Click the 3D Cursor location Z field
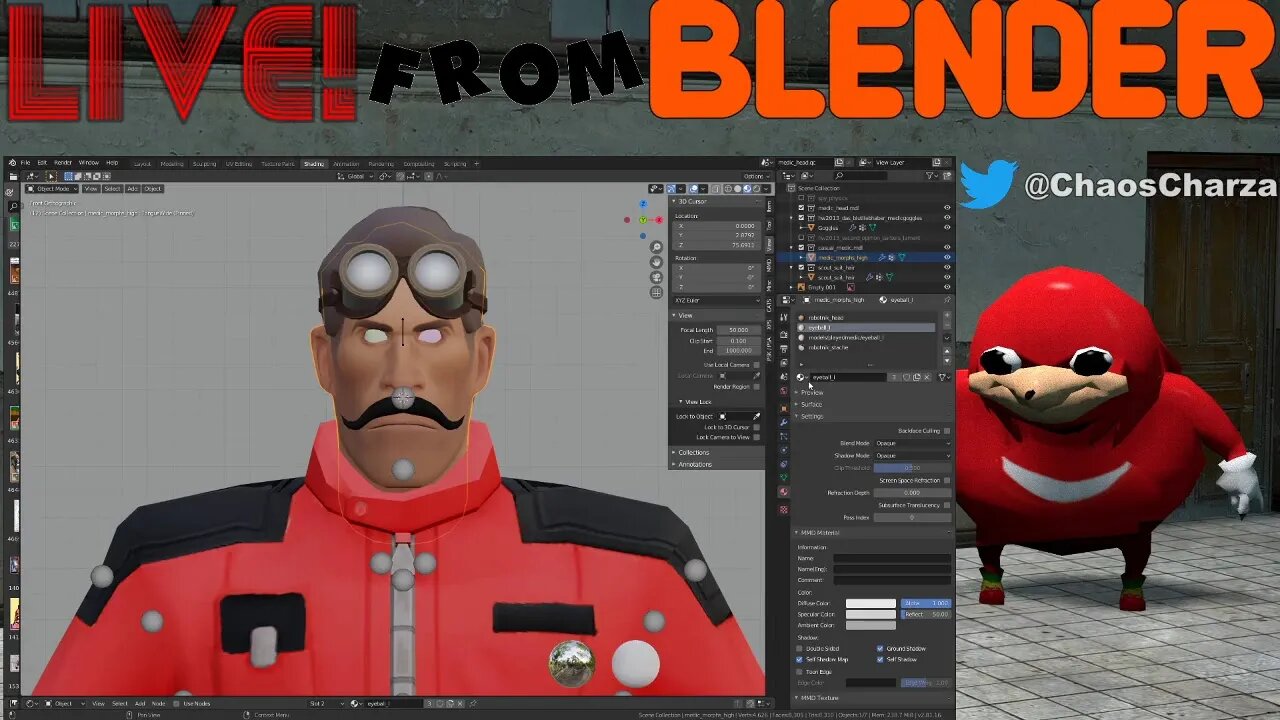The image size is (1280, 720). coord(718,244)
